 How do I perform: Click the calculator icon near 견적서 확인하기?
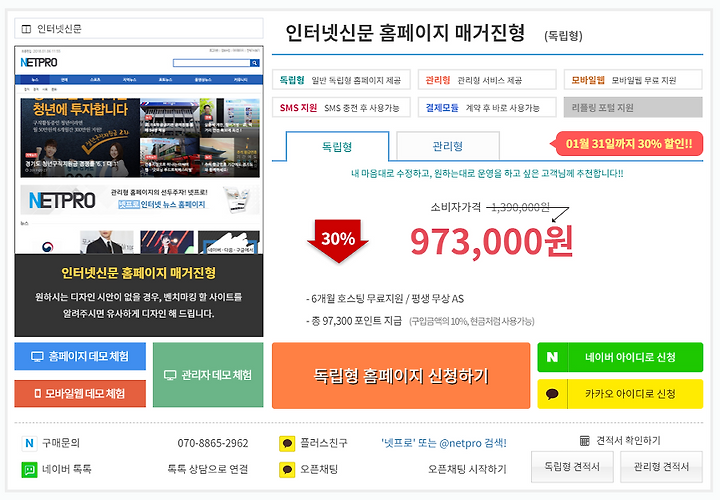pyautogui.click(x=585, y=441)
